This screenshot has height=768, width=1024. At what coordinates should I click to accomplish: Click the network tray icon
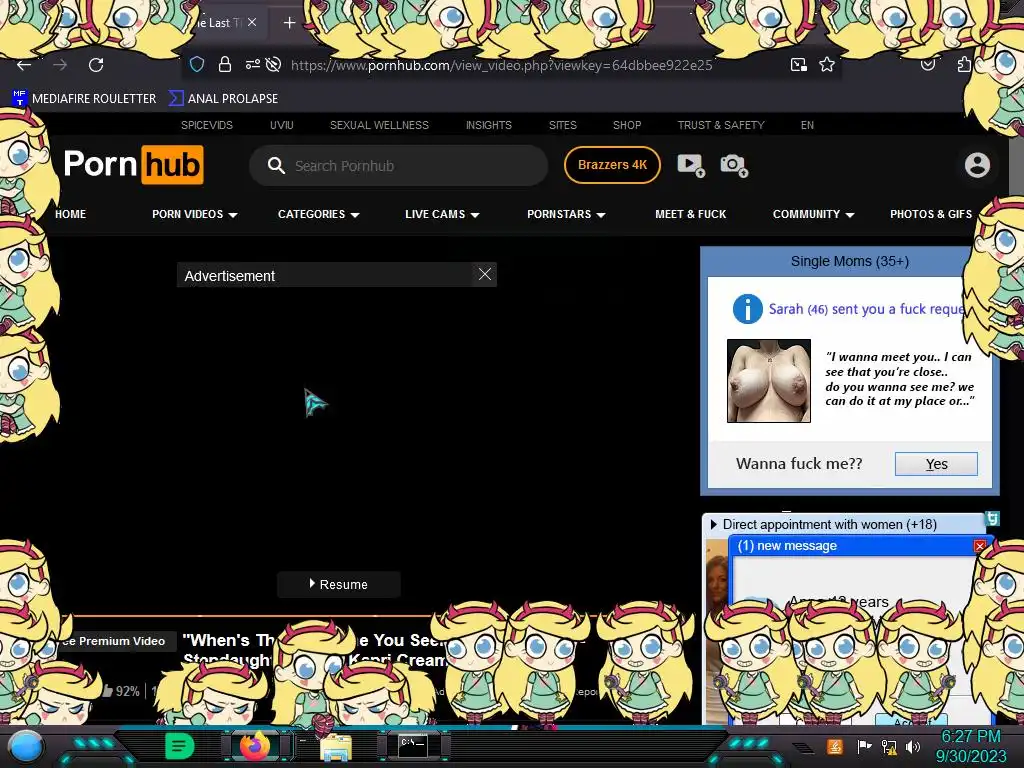(889, 746)
